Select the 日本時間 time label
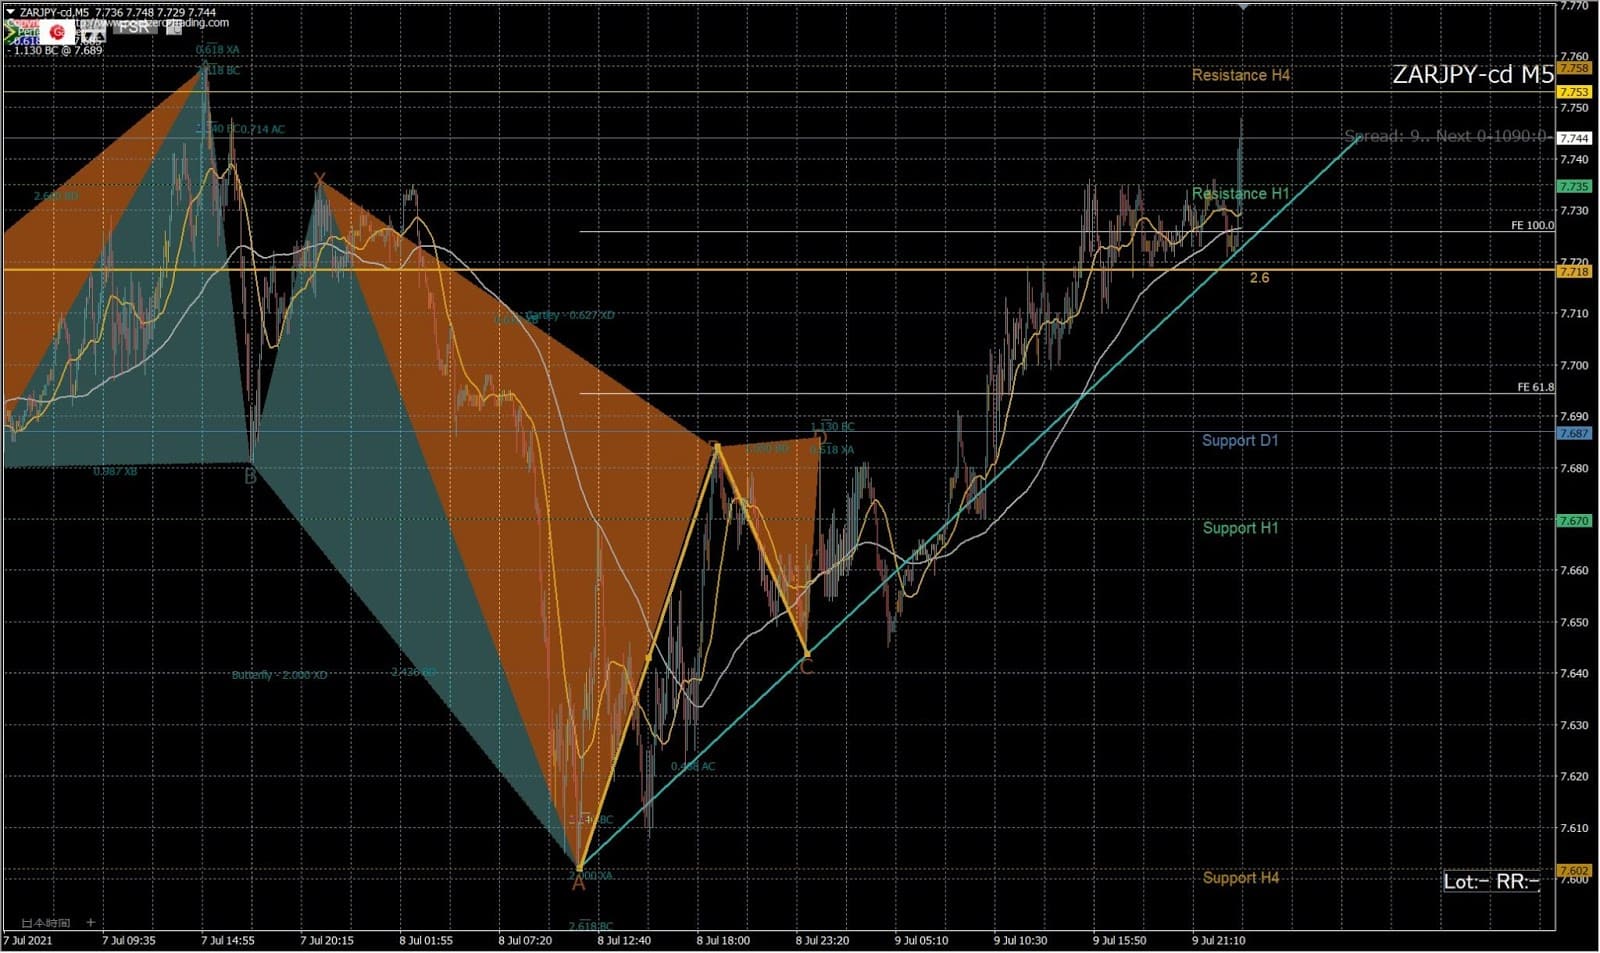1600x953 pixels. (x=46, y=922)
